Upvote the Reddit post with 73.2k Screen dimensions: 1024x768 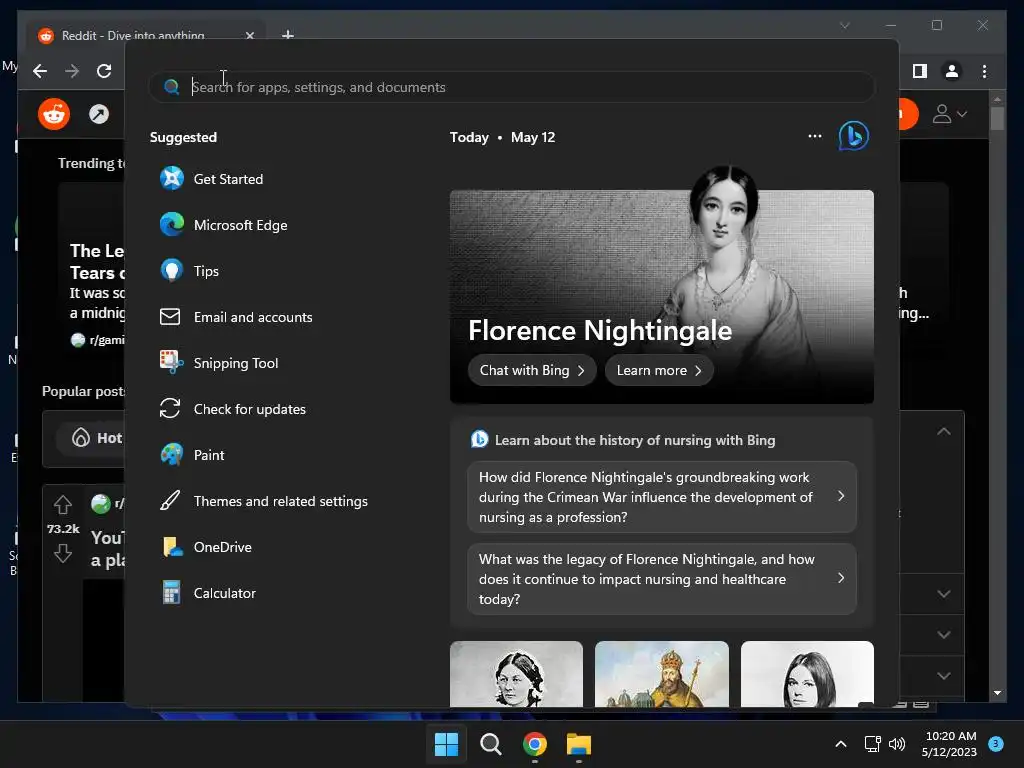63,505
